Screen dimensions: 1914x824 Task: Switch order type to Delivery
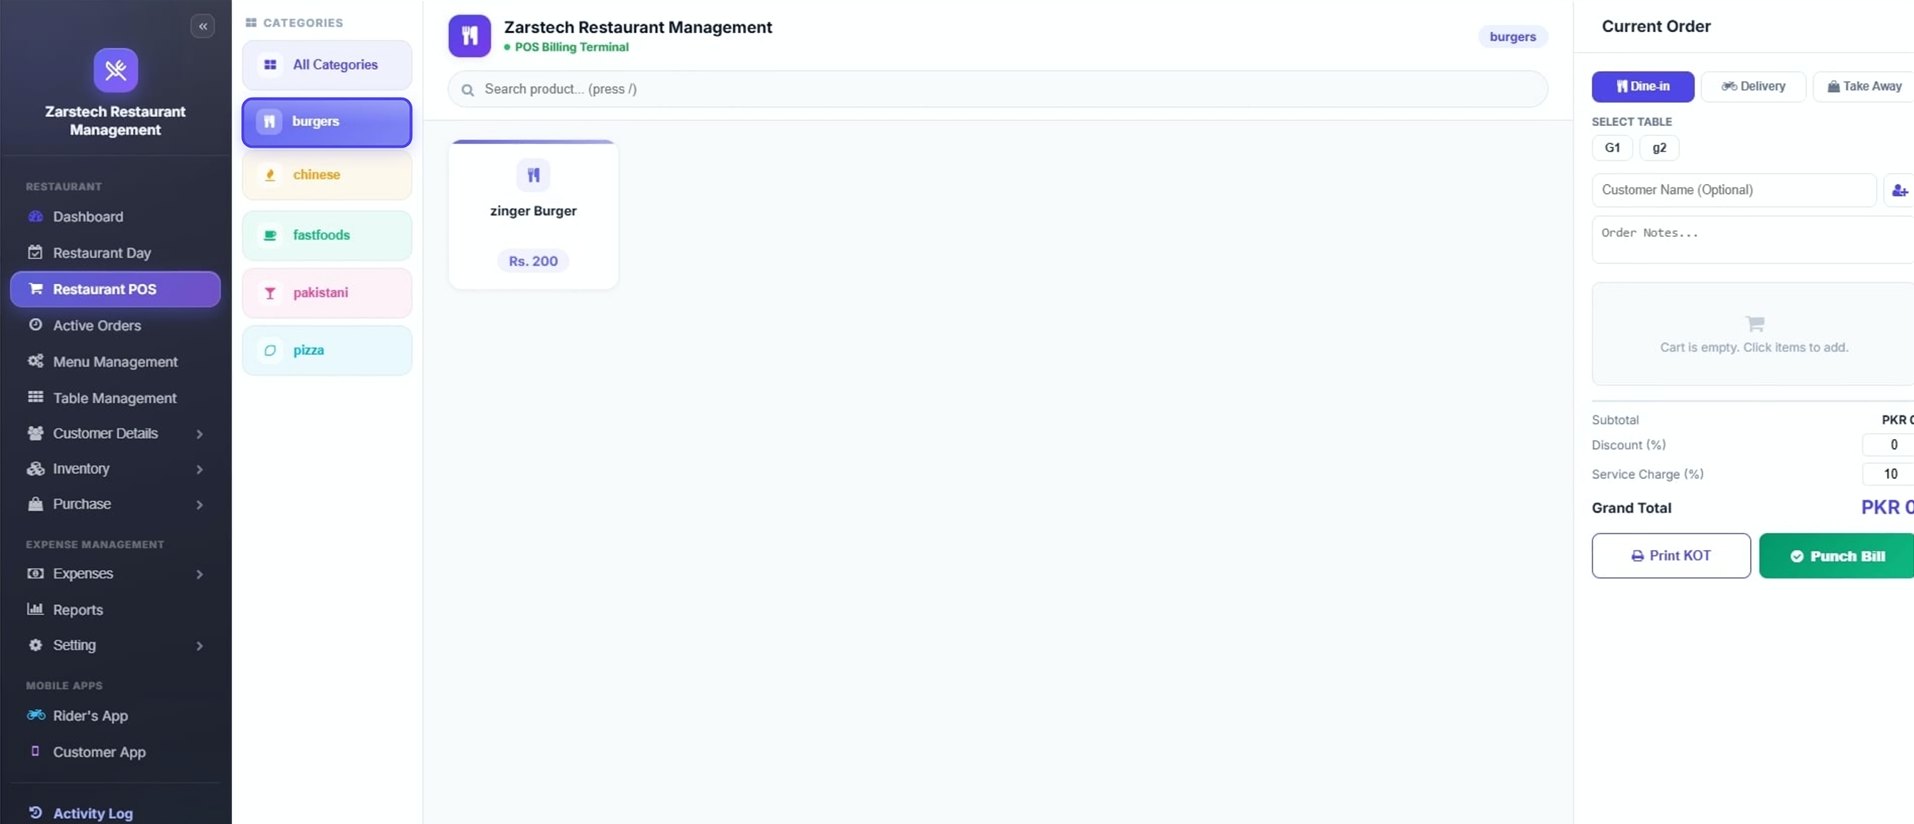click(x=1753, y=87)
